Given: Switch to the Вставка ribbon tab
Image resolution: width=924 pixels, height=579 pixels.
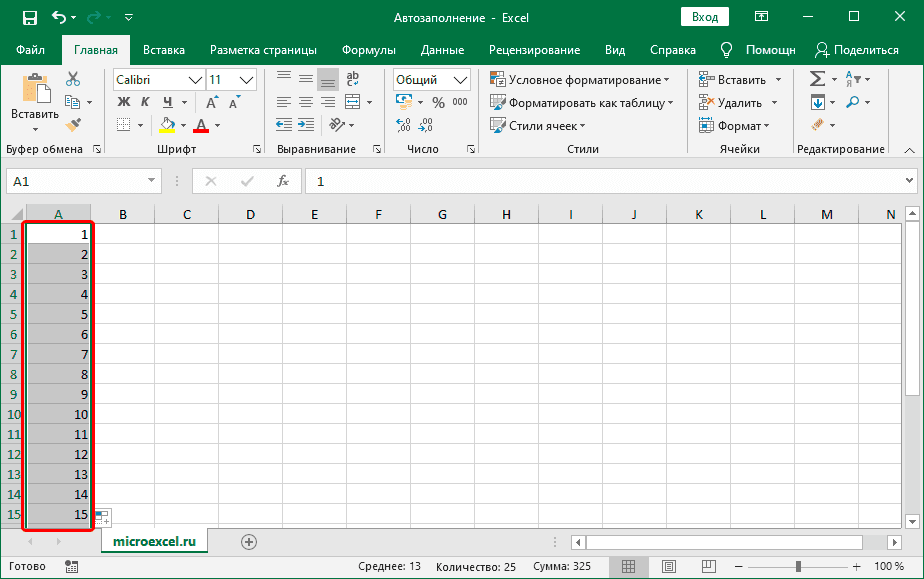Looking at the screenshot, I should 163,50.
